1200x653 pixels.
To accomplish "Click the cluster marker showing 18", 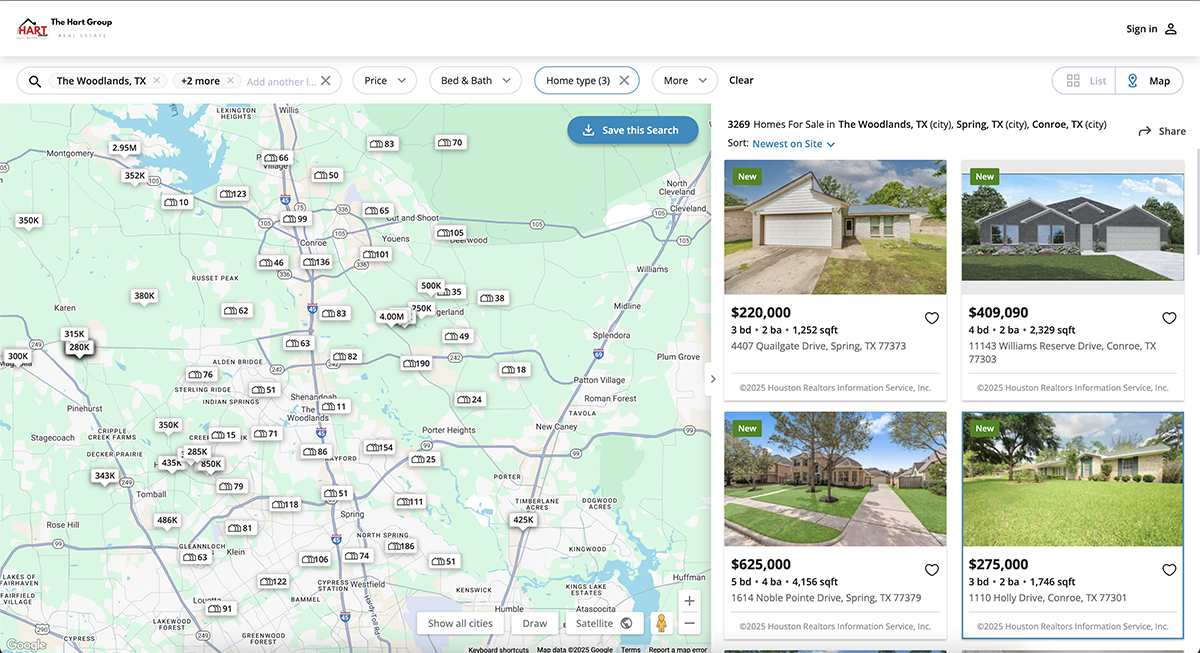I will 514,370.
